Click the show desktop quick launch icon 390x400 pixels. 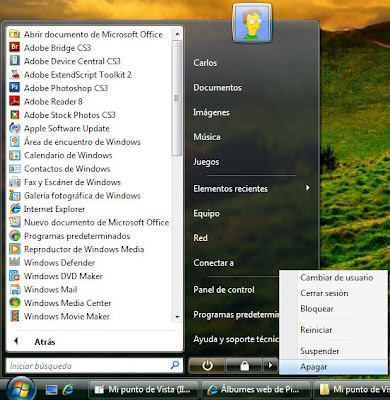(x=51, y=389)
